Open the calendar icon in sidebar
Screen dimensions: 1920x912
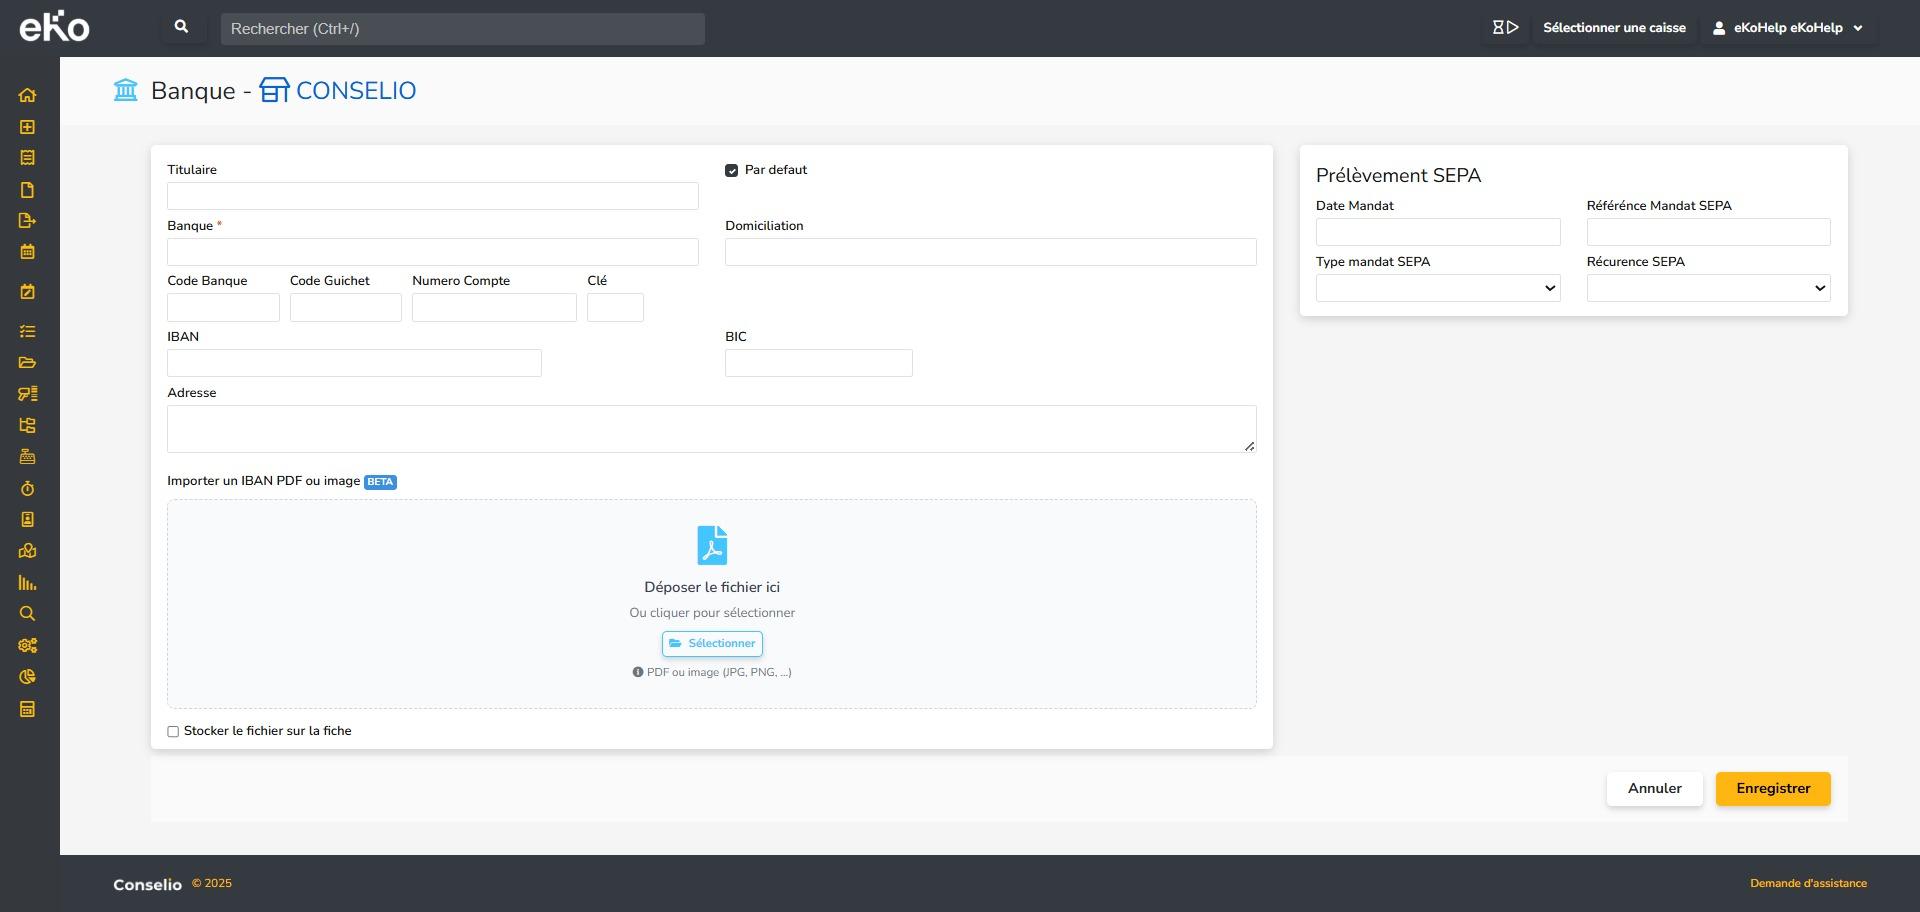(27, 252)
